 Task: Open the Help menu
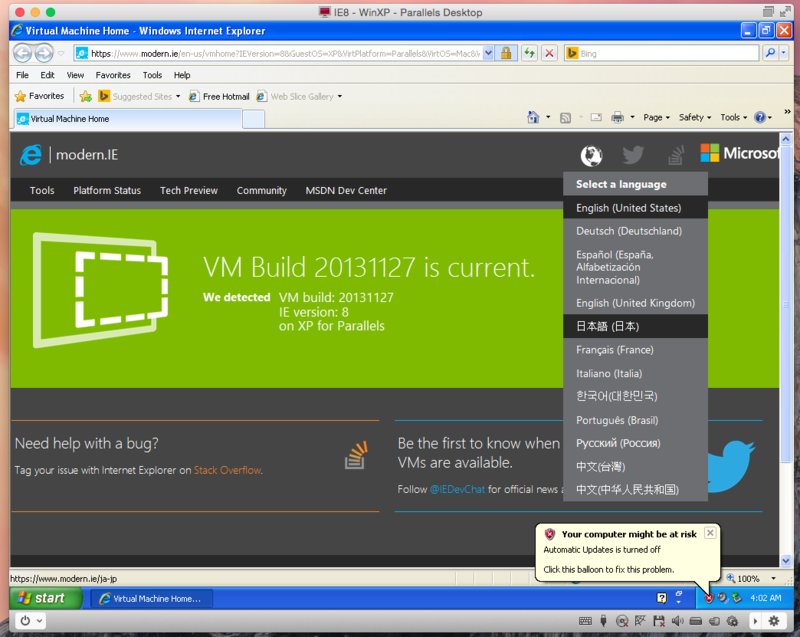tap(182, 75)
